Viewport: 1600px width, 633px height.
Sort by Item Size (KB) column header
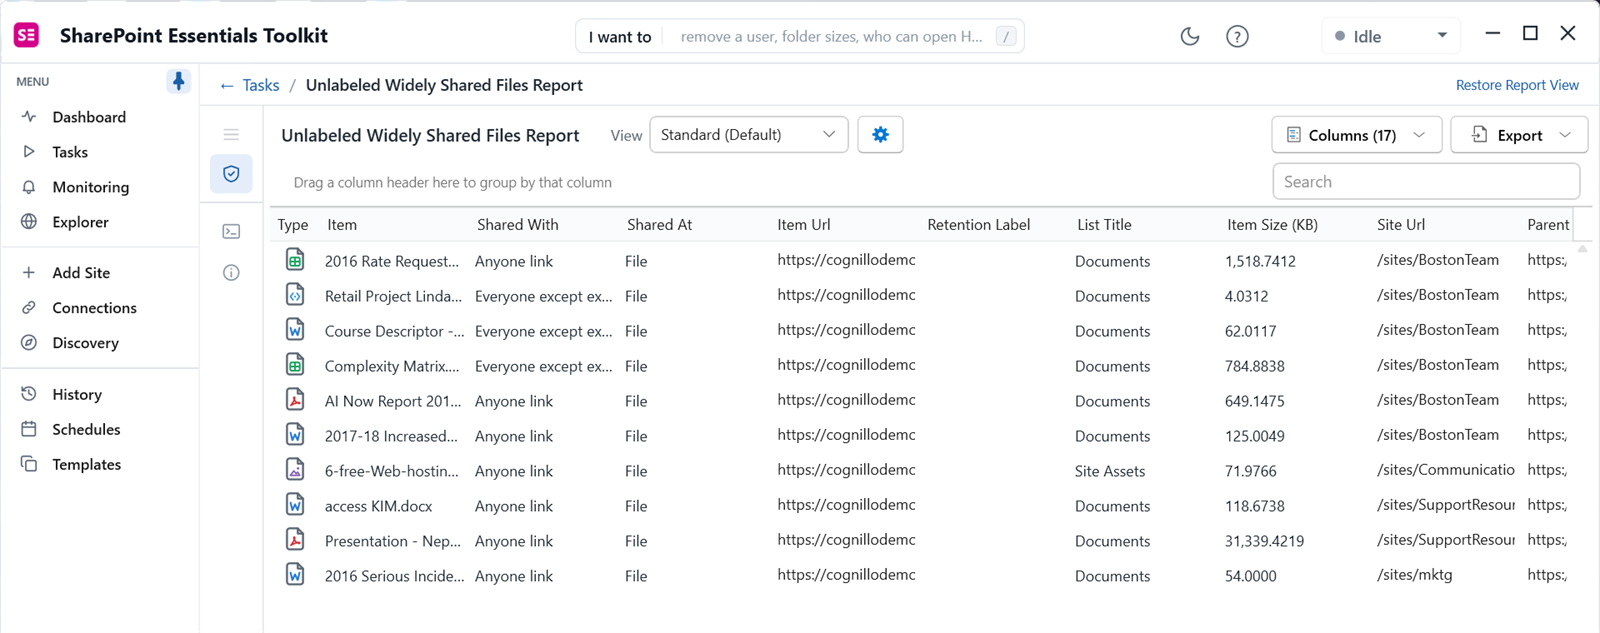[1272, 225]
